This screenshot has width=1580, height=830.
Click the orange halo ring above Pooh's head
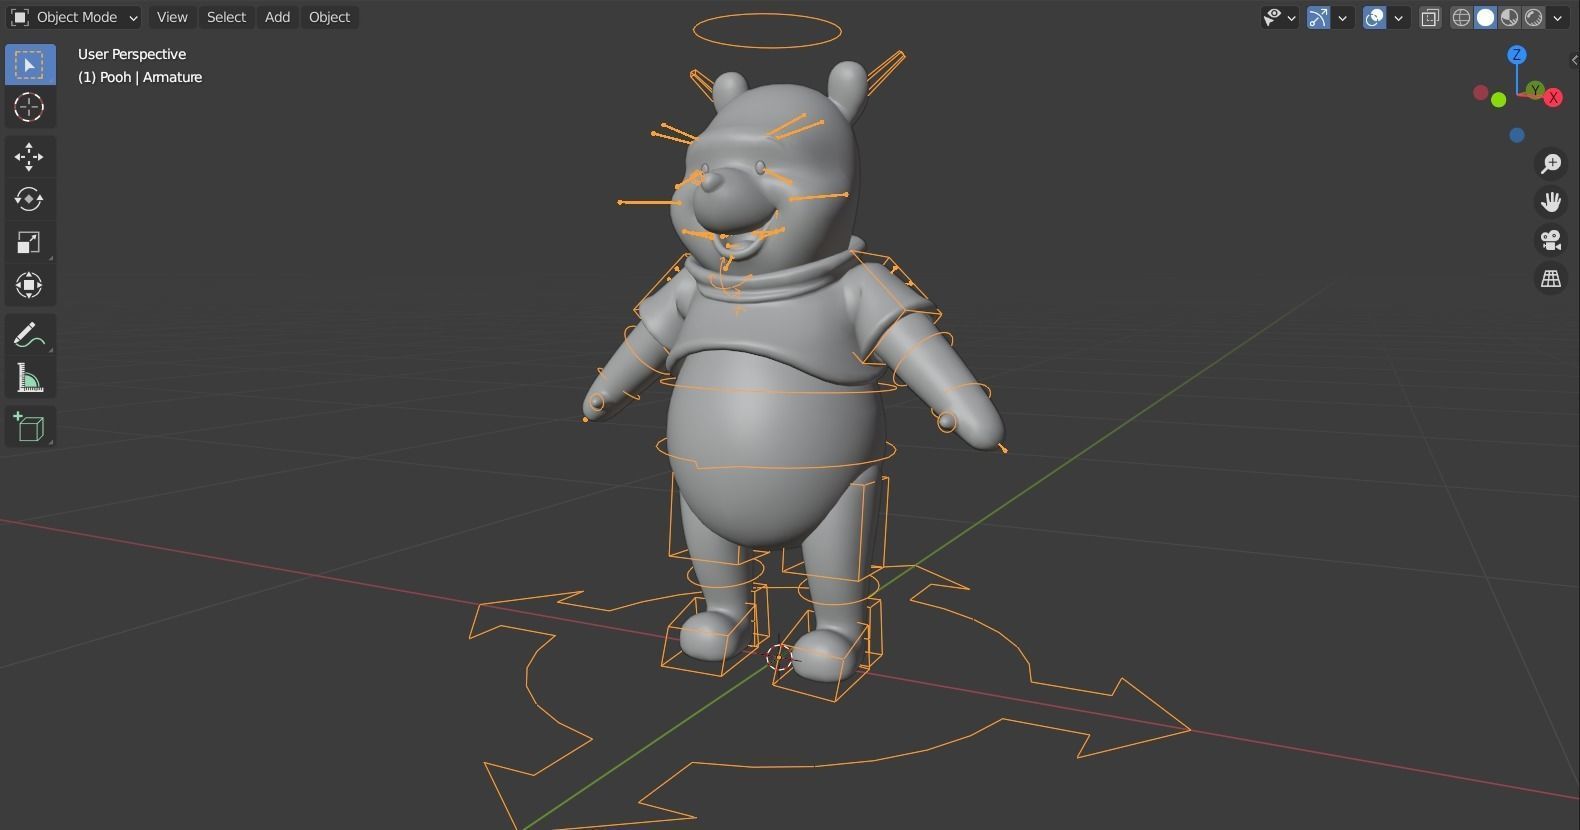767,31
